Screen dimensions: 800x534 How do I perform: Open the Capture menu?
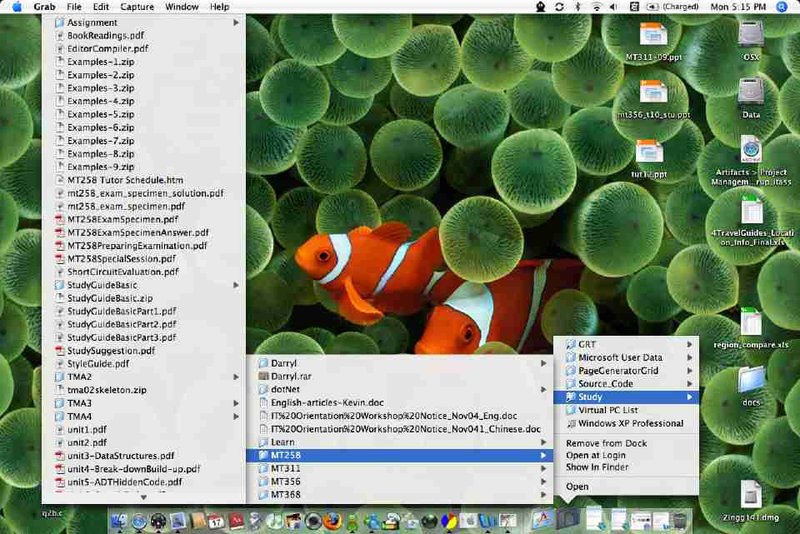pos(137,7)
